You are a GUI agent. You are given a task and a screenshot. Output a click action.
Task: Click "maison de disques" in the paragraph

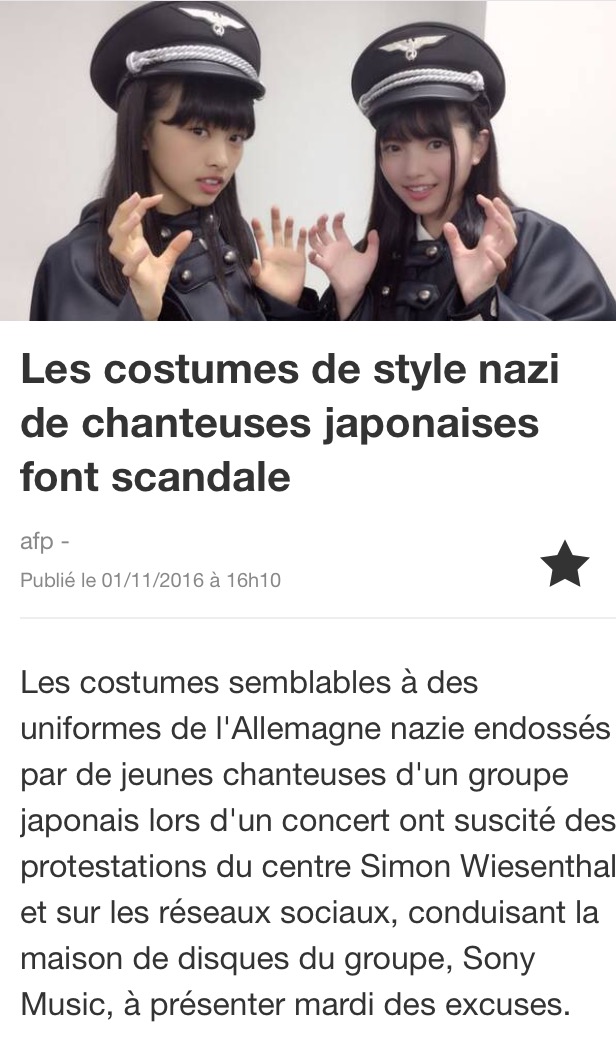point(152,960)
